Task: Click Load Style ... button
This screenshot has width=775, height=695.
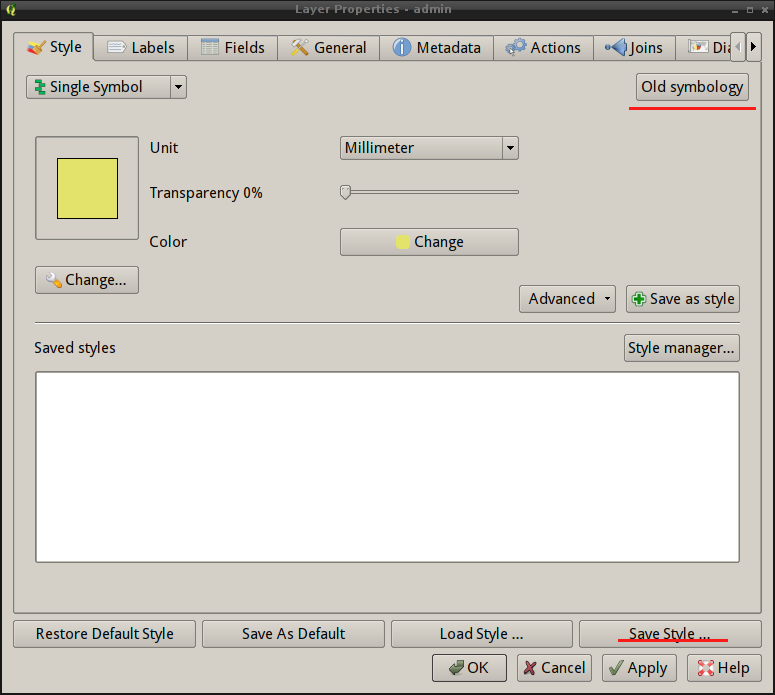Action: 482,634
